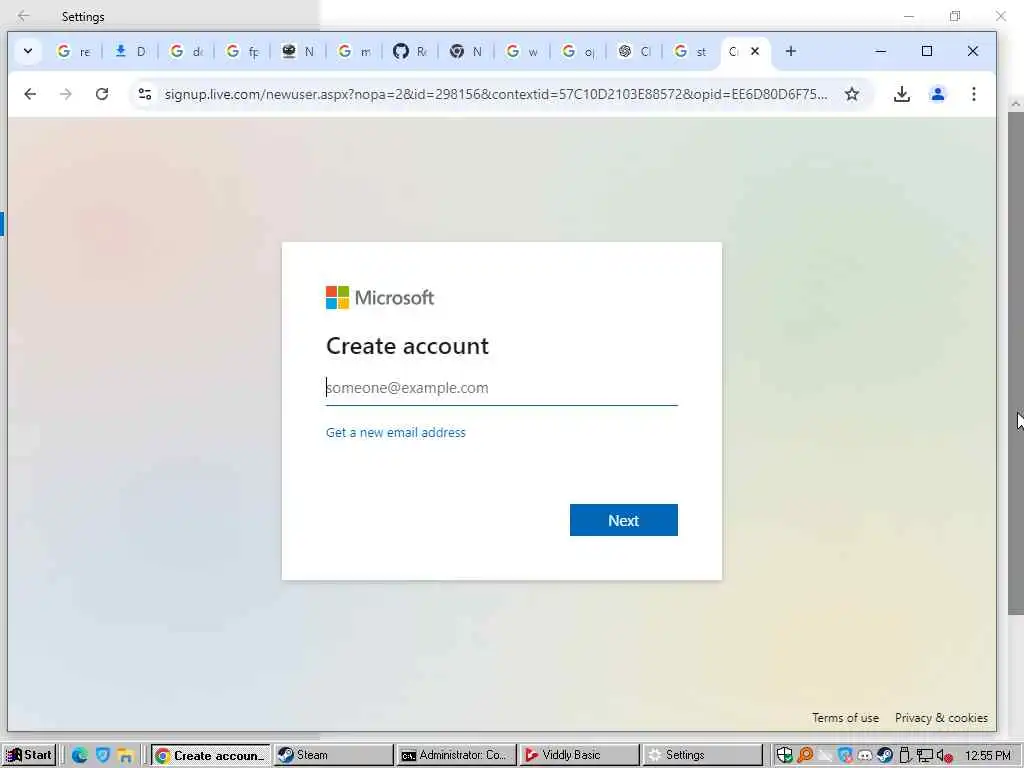Launch Edge from the quick launch bar
The width and height of the screenshot is (1024, 768).
point(80,756)
